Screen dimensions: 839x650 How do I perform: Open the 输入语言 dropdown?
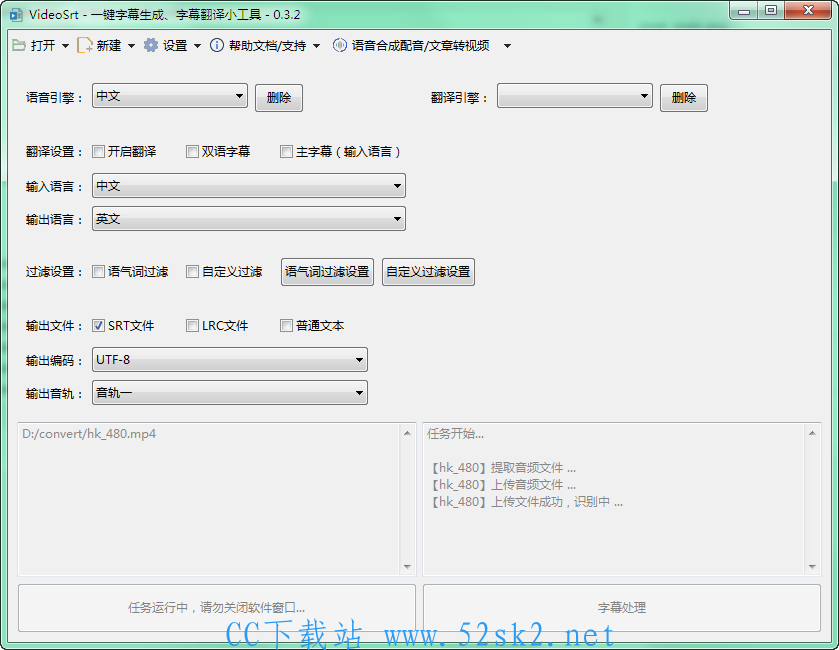[x=249, y=186]
